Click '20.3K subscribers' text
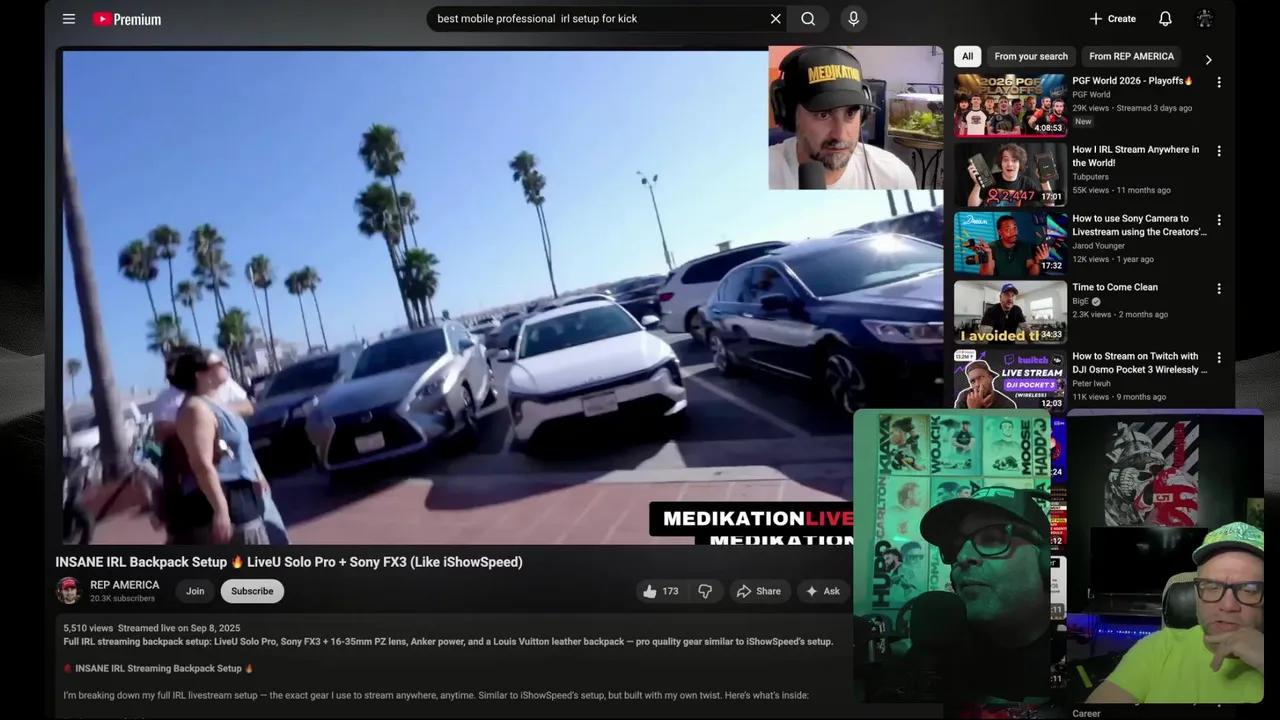The width and height of the screenshot is (1280, 720). tap(123, 598)
